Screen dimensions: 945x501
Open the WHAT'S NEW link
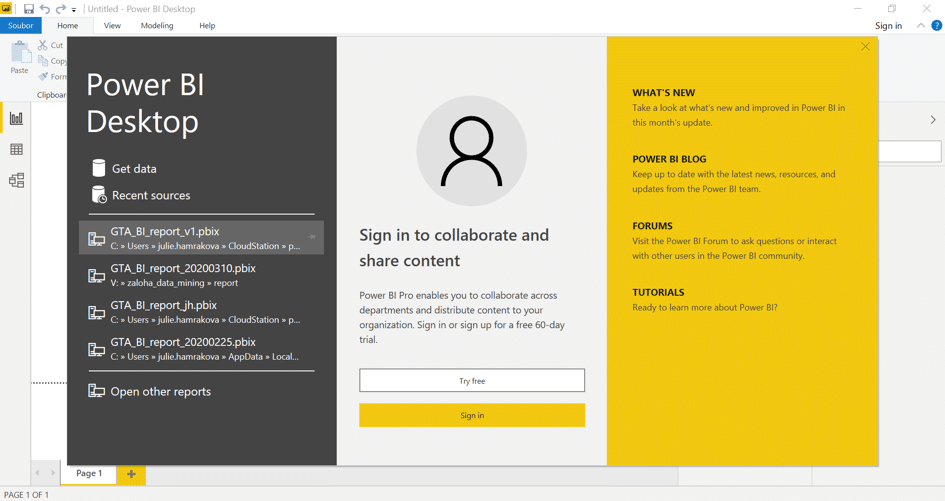click(664, 93)
